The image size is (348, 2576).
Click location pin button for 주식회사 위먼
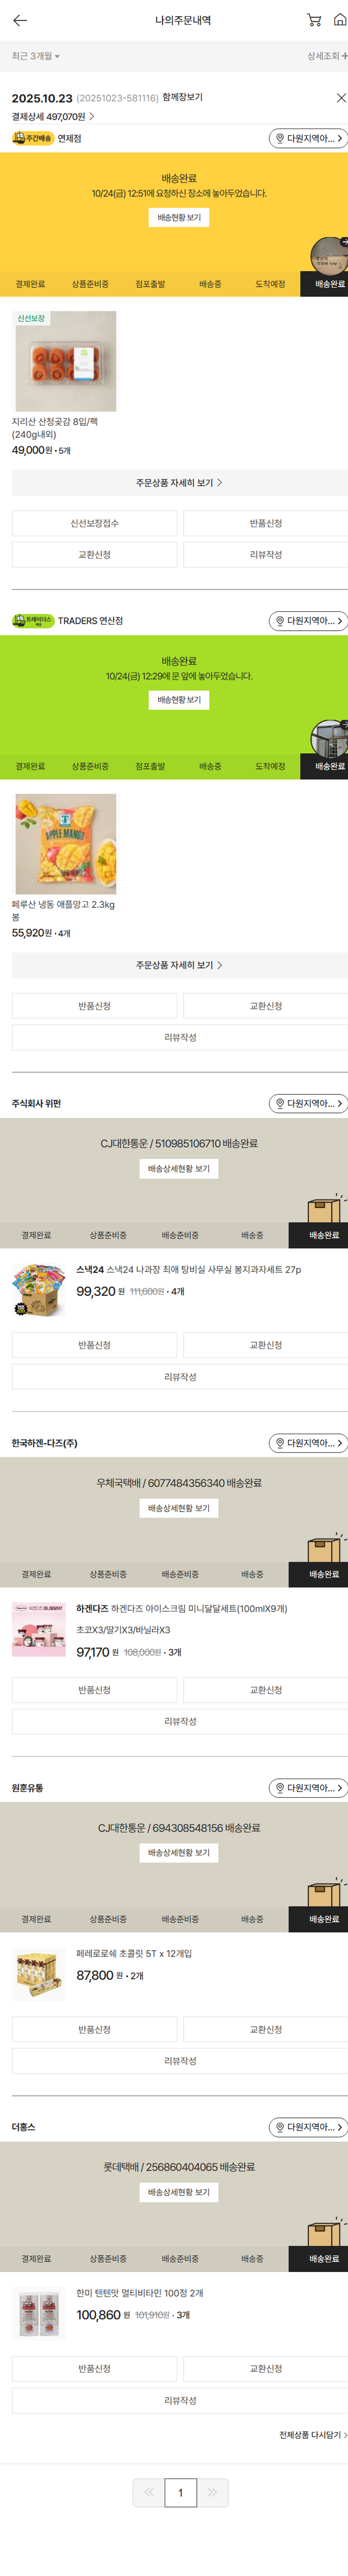pos(308,1103)
